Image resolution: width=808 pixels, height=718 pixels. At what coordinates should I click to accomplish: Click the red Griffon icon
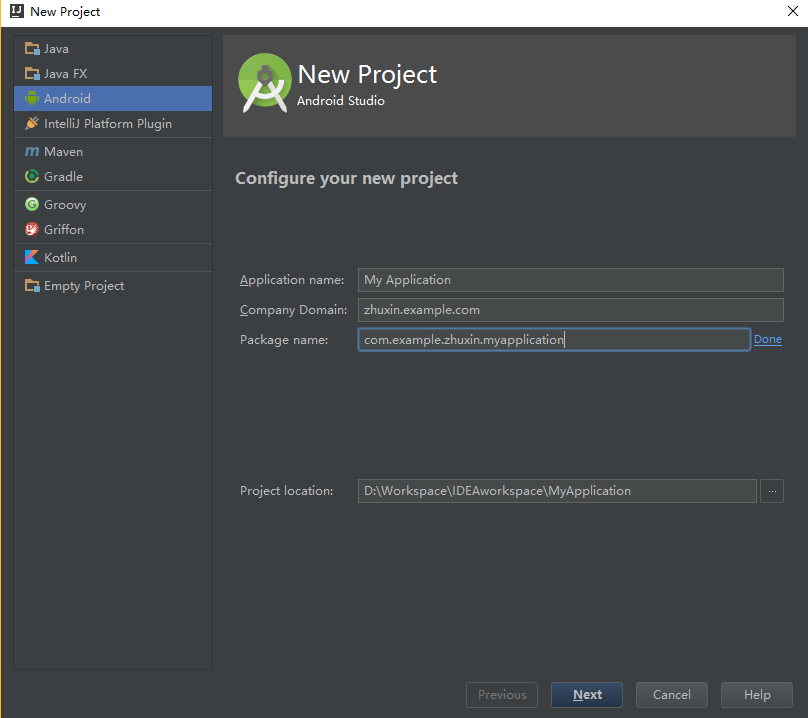(32, 229)
